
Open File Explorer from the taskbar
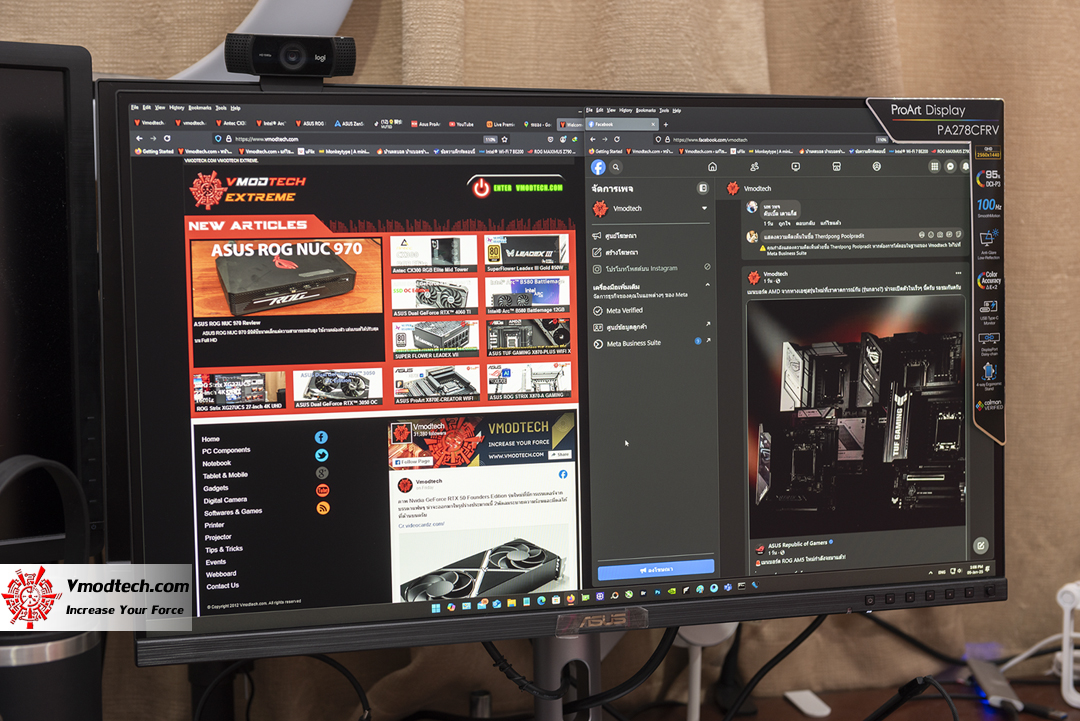(x=511, y=603)
